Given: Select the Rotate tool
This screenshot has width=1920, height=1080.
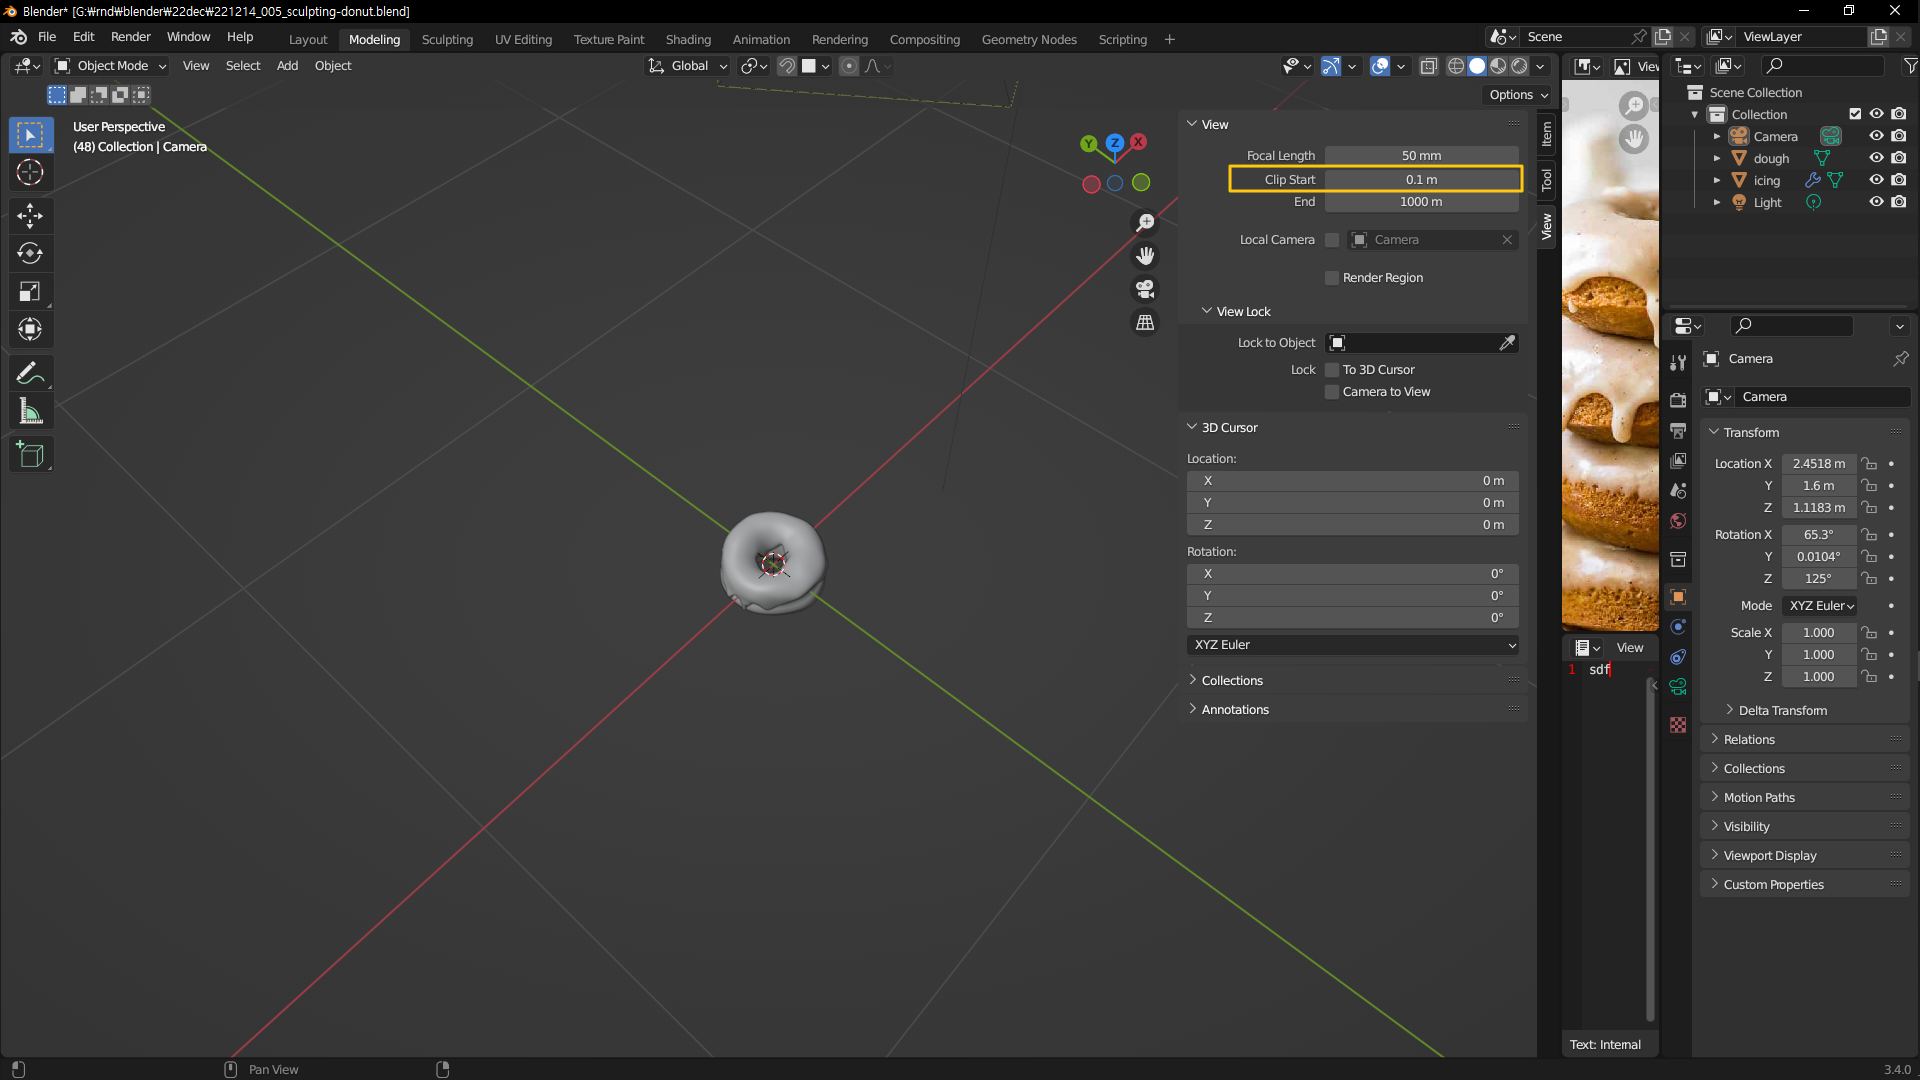Looking at the screenshot, I should pos(30,253).
